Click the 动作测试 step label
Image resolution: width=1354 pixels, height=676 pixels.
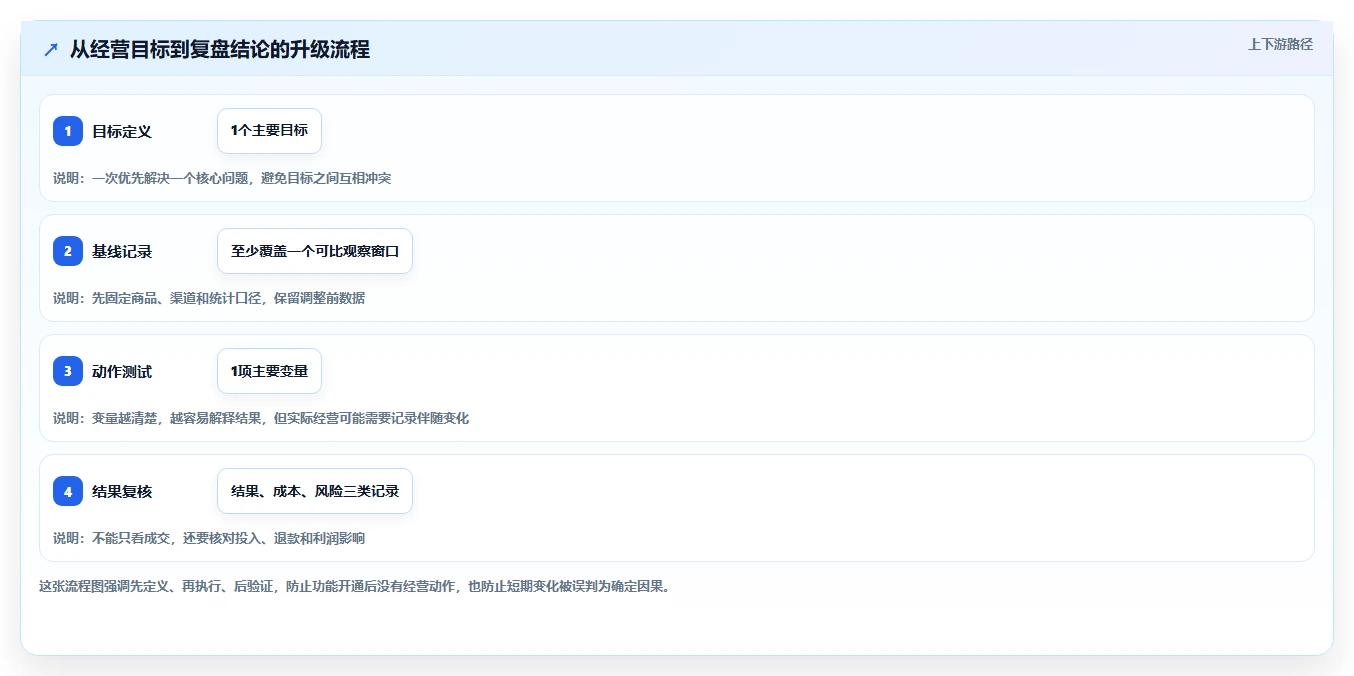coord(122,371)
